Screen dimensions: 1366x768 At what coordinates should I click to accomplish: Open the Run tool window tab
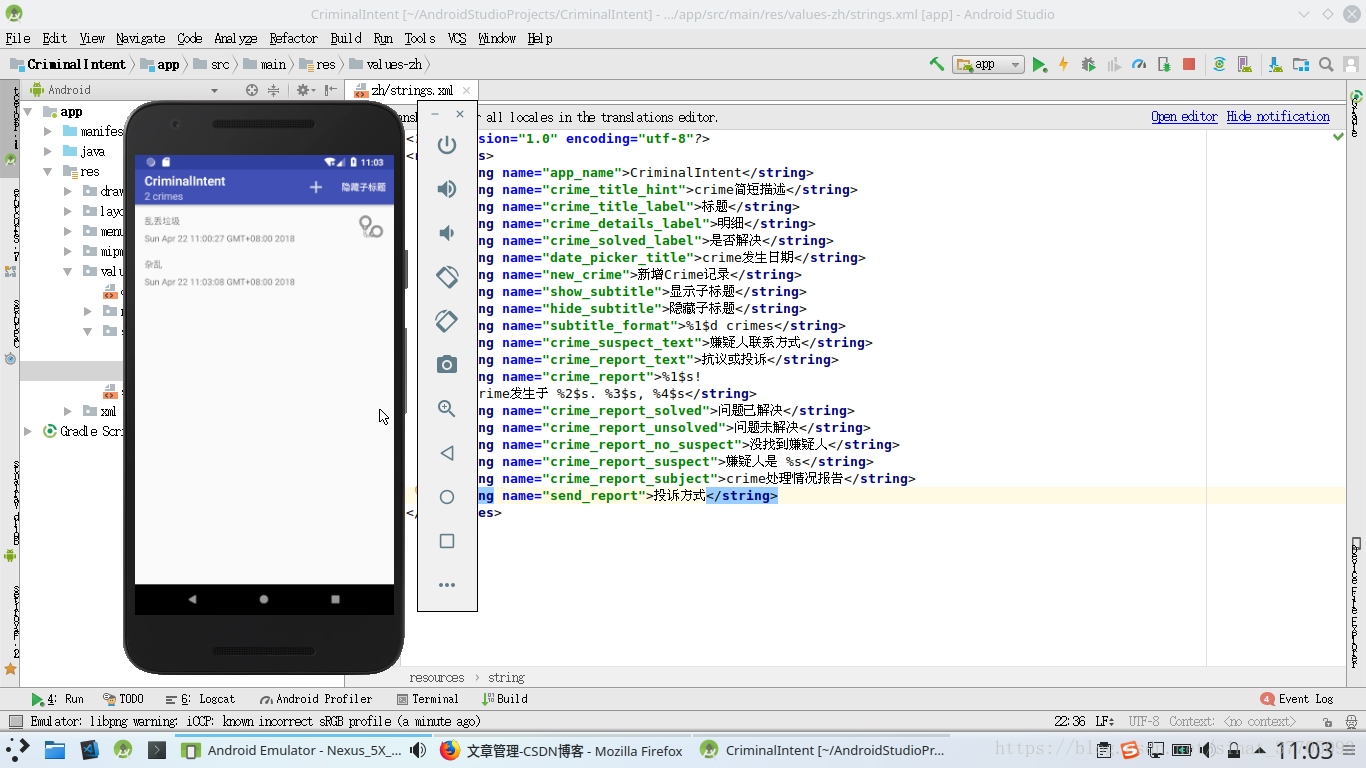pyautogui.click(x=58, y=699)
